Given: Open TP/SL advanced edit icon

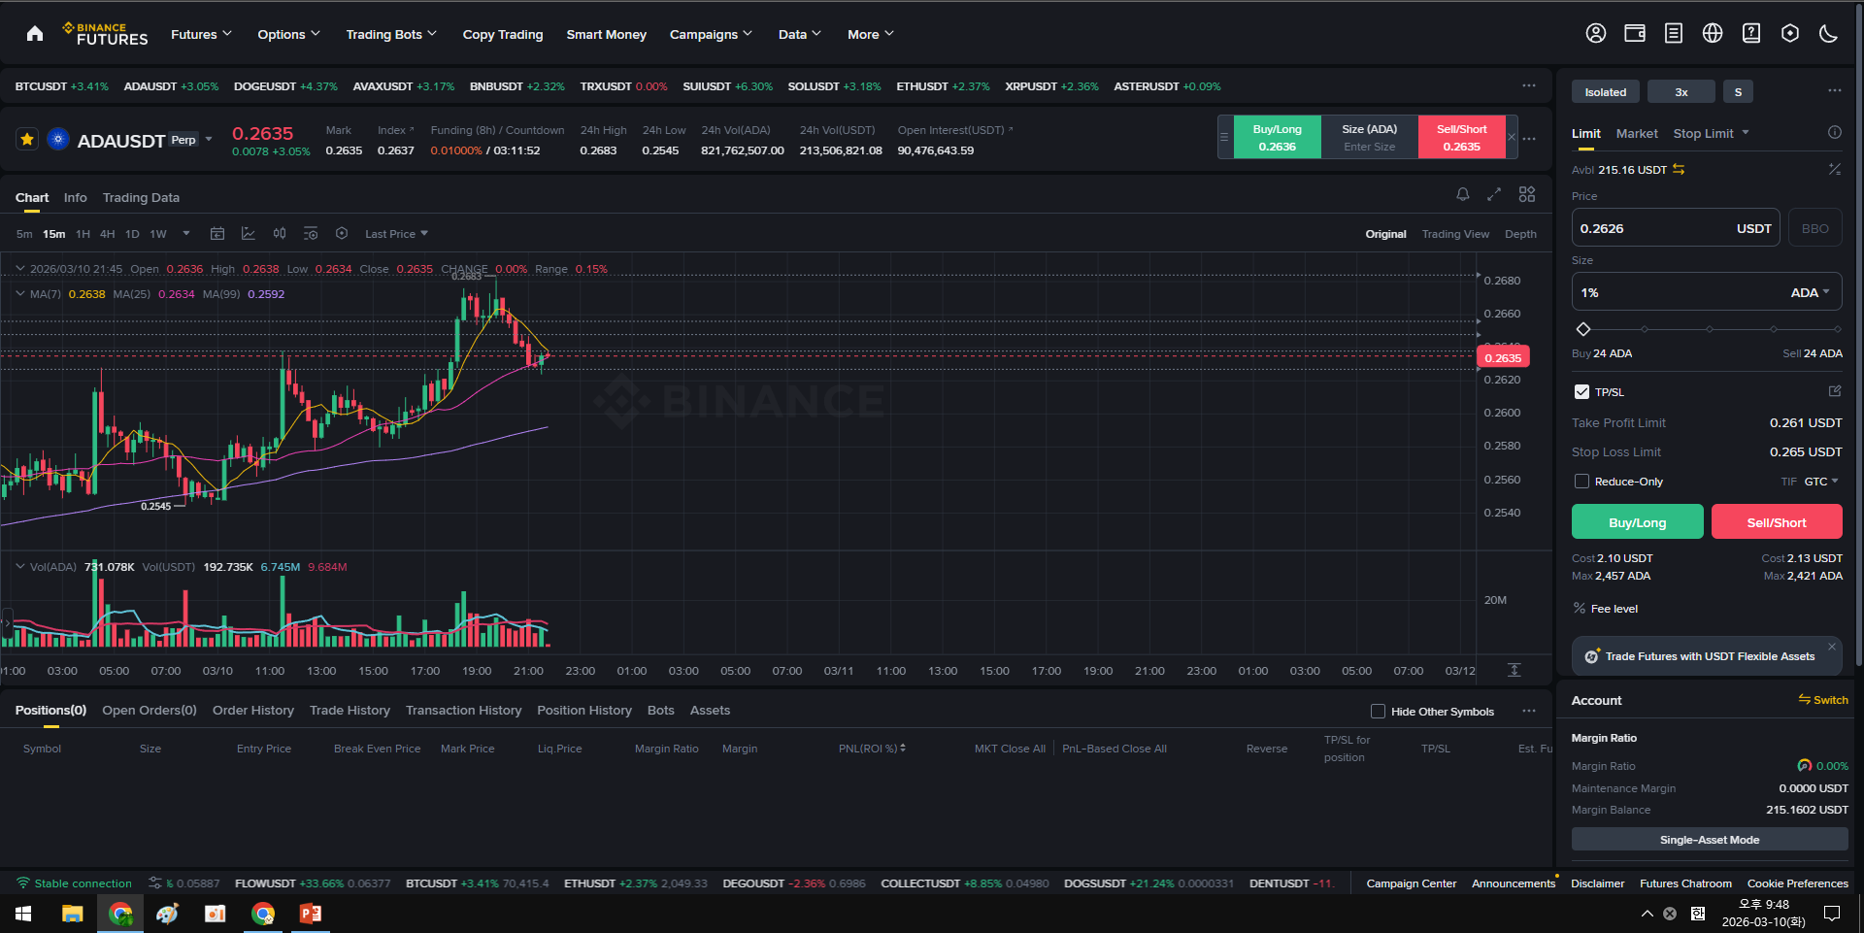Looking at the screenshot, I should [1834, 391].
